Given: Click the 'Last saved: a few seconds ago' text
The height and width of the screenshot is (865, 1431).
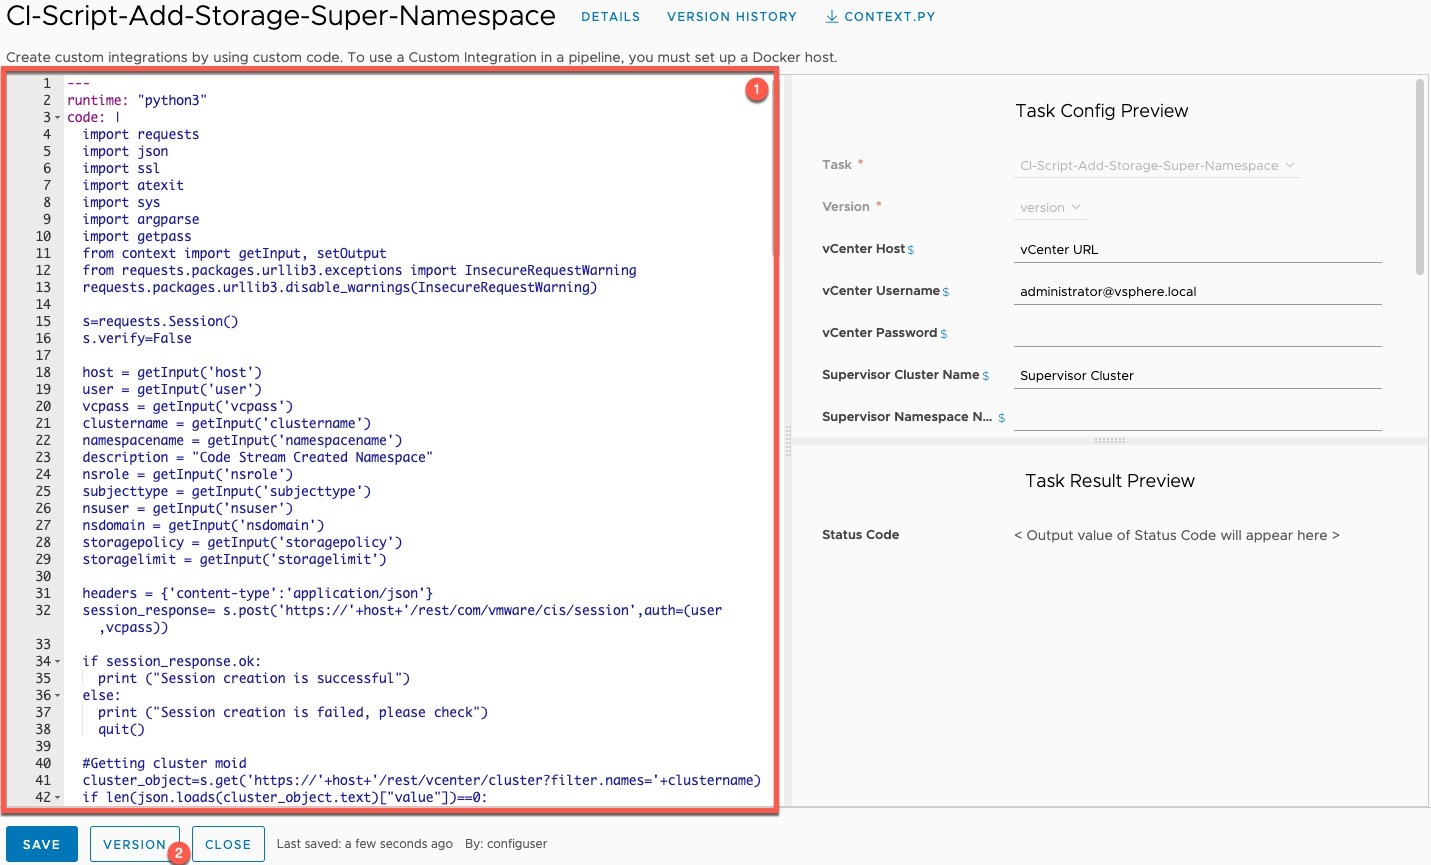Looking at the screenshot, I should (x=365, y=844).
